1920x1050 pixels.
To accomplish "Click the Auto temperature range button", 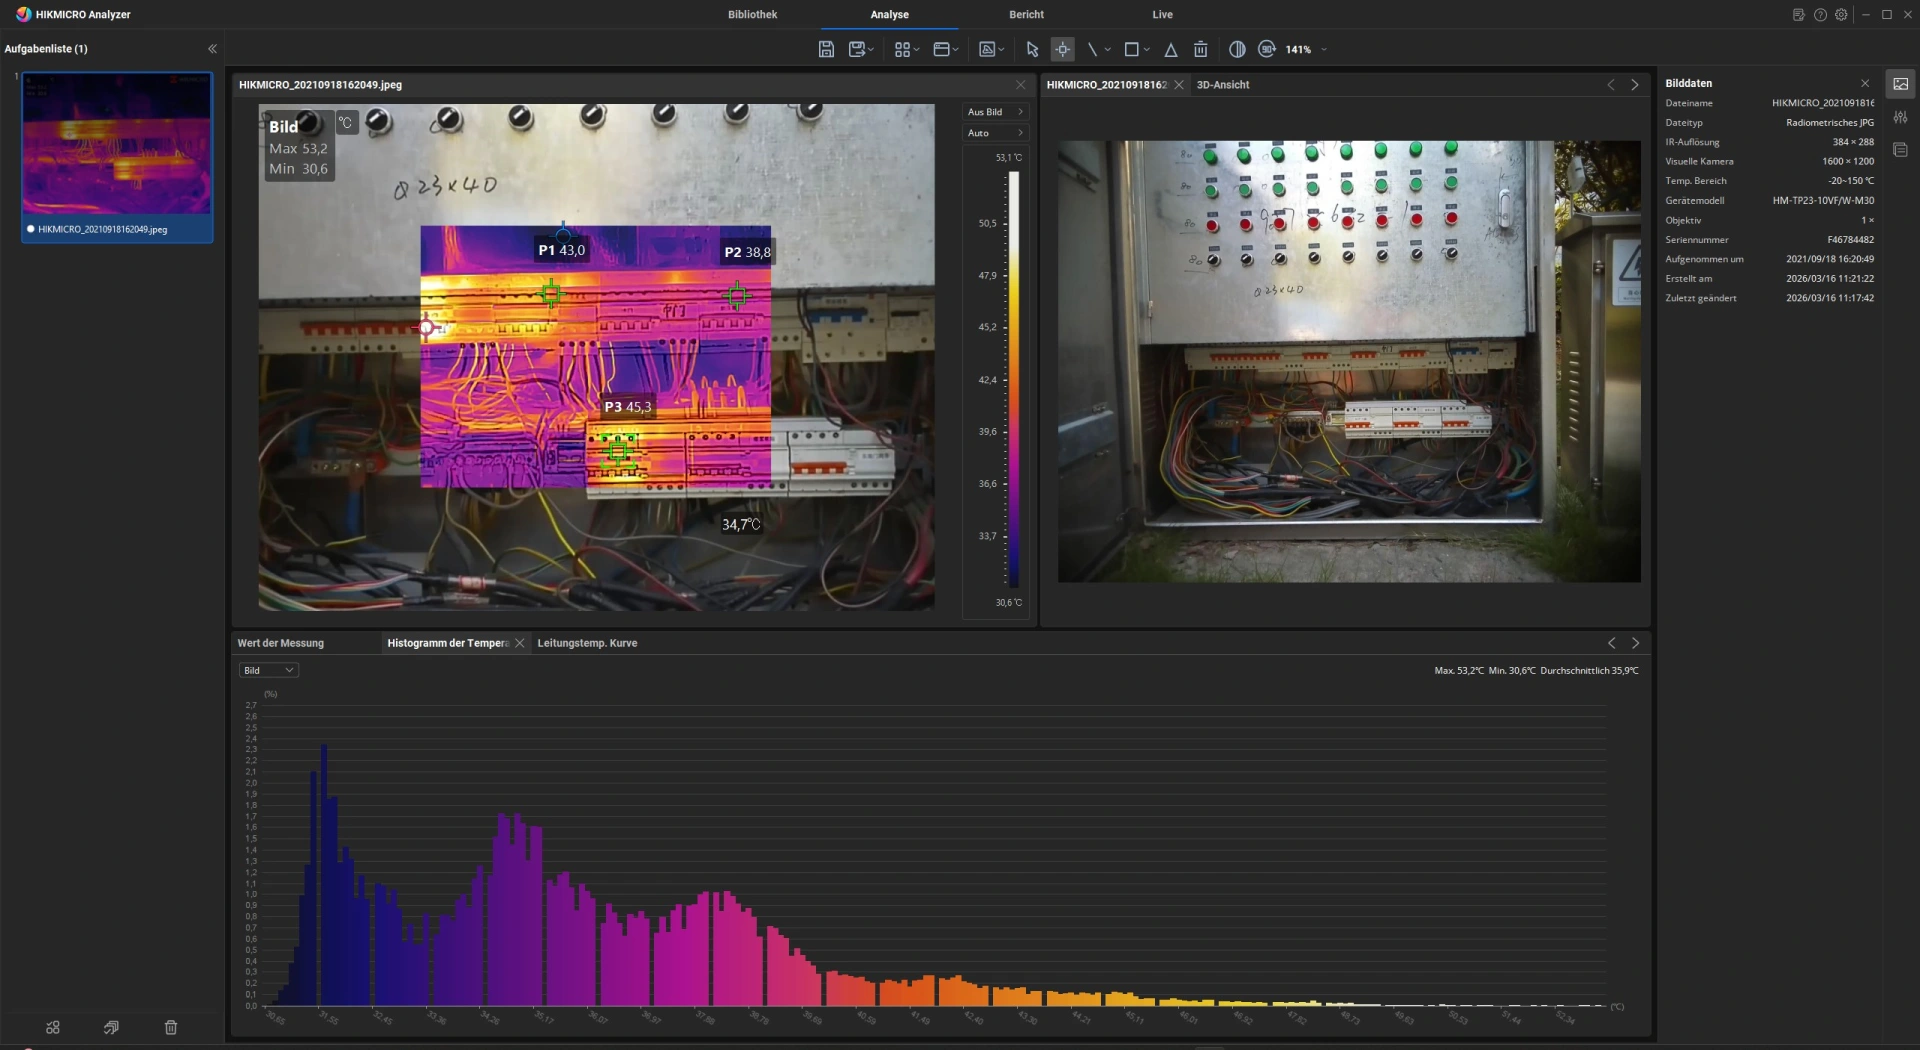I will coord(994,133).
